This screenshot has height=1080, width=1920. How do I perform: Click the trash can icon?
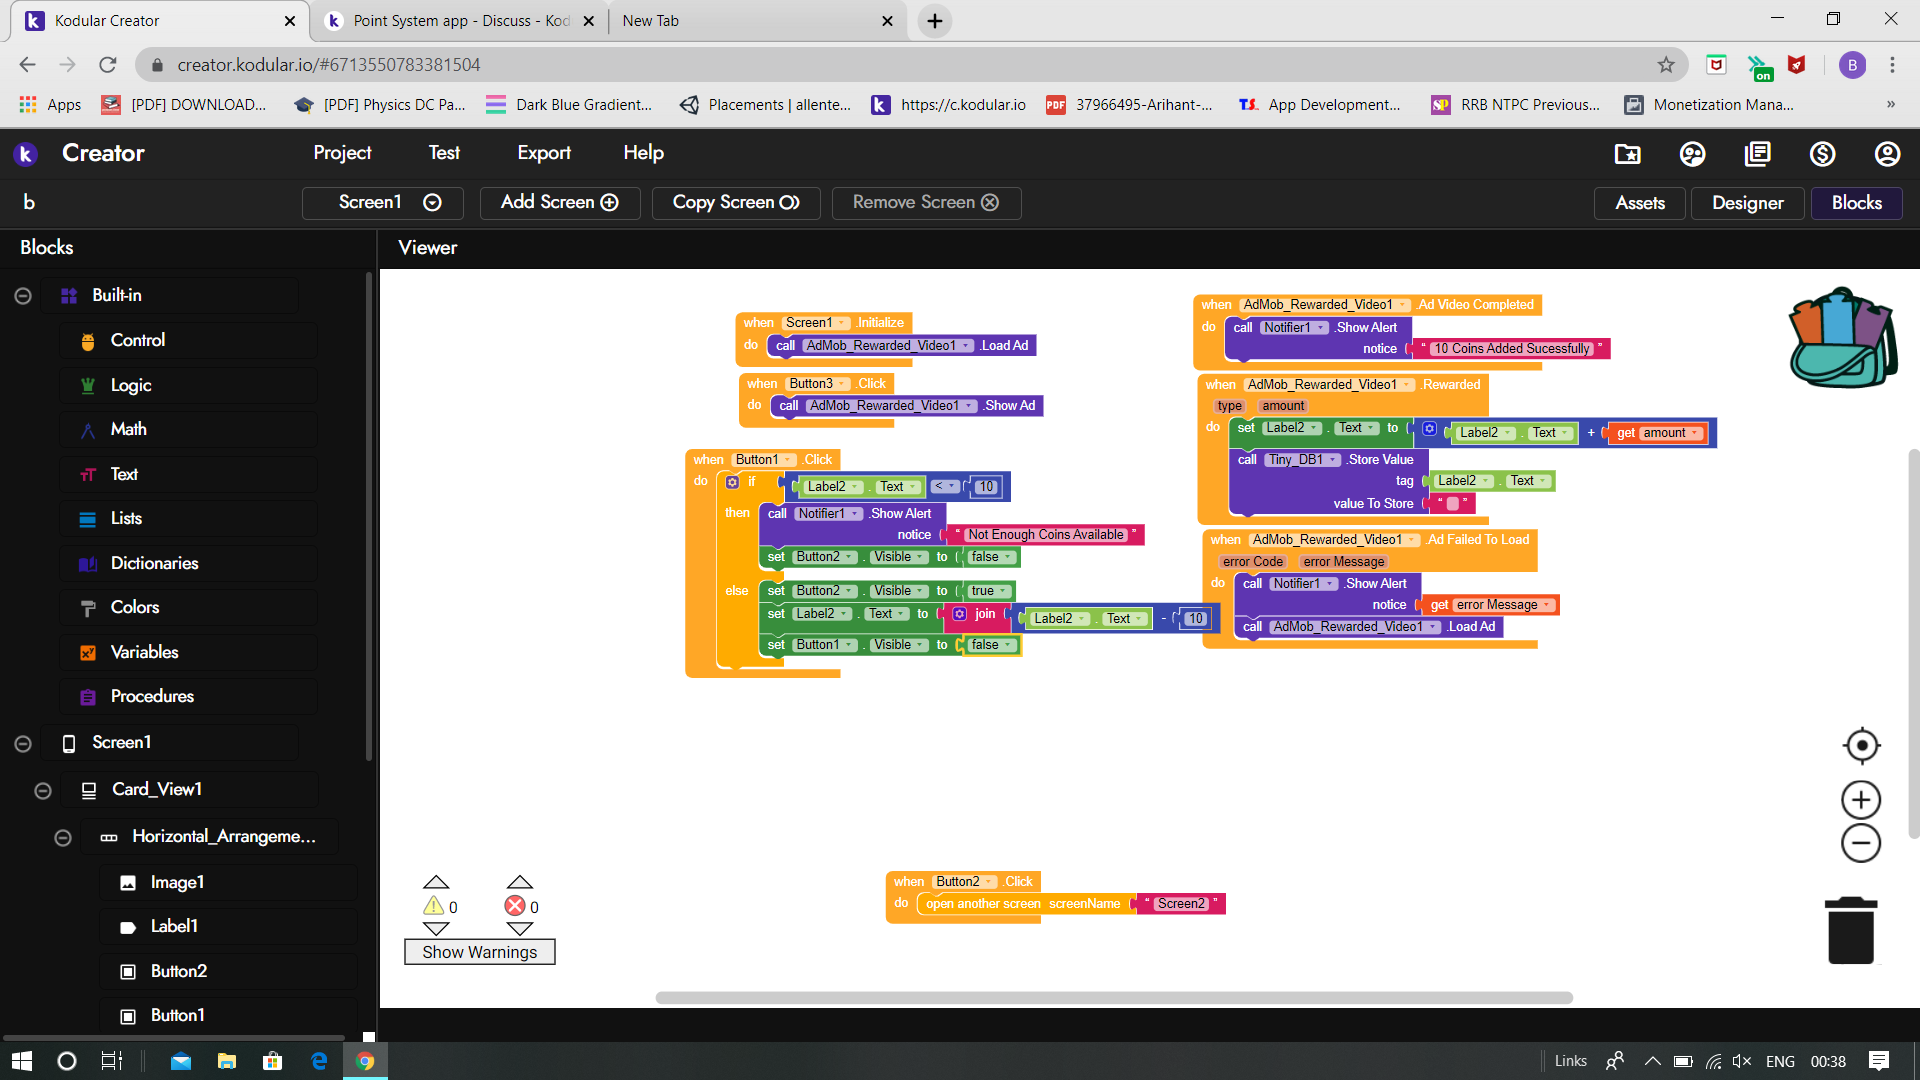click(1851, 931)
